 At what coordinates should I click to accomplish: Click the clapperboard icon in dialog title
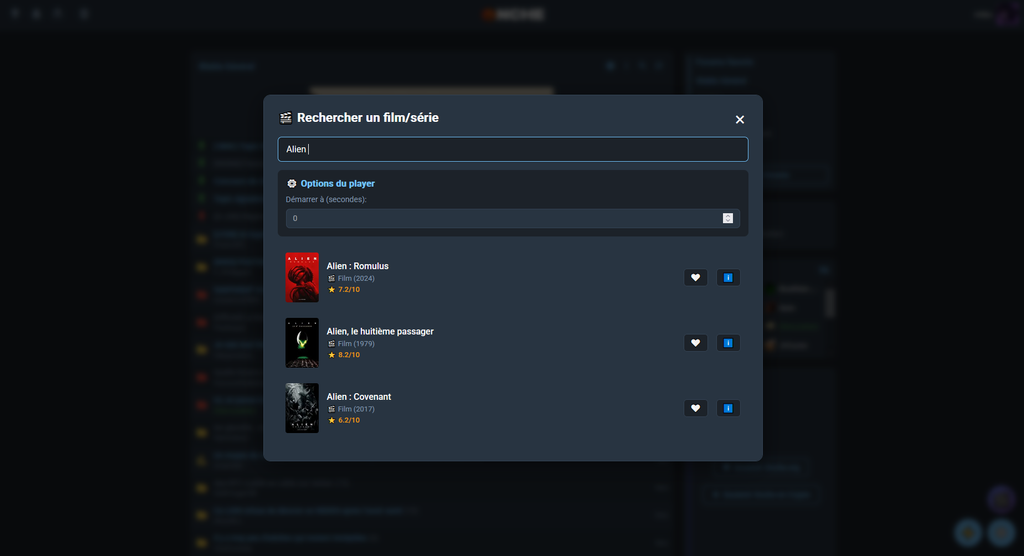tap(285, 118)
